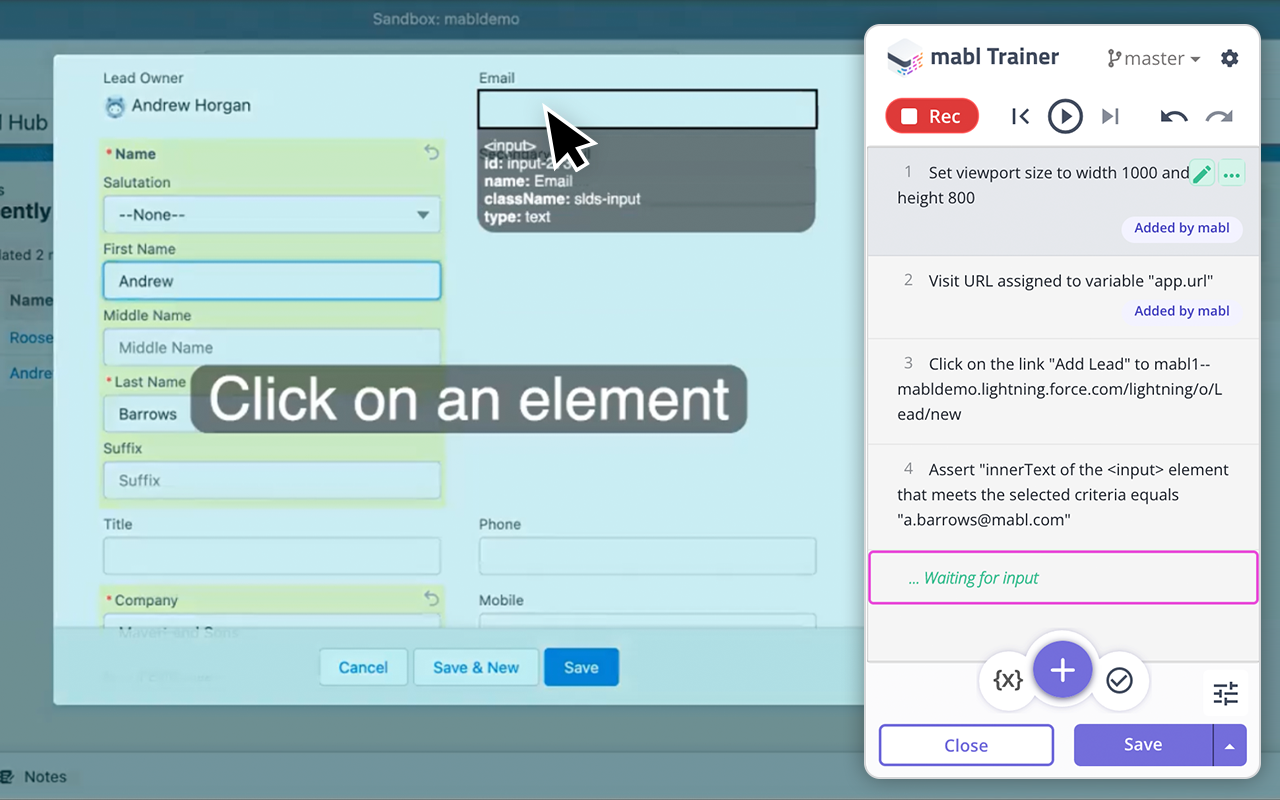Image resolution: width=1280 pixels, height=800 pixels.
Task: Select step 3 Click Add Lead link
Action: (x=1063, y=389)
